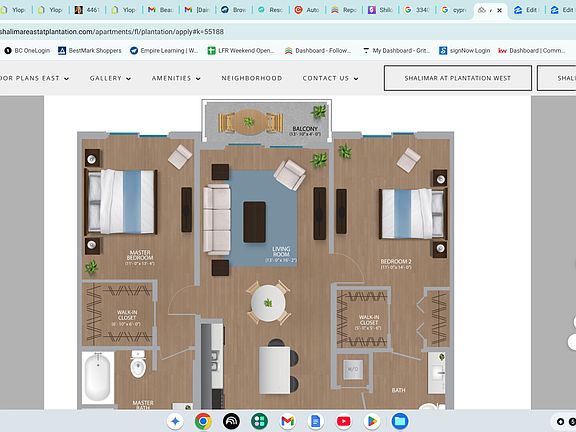This screenshot has height=432, width=576.
Task: Open the Neighborhood page
Action: [x=252, y=78]
